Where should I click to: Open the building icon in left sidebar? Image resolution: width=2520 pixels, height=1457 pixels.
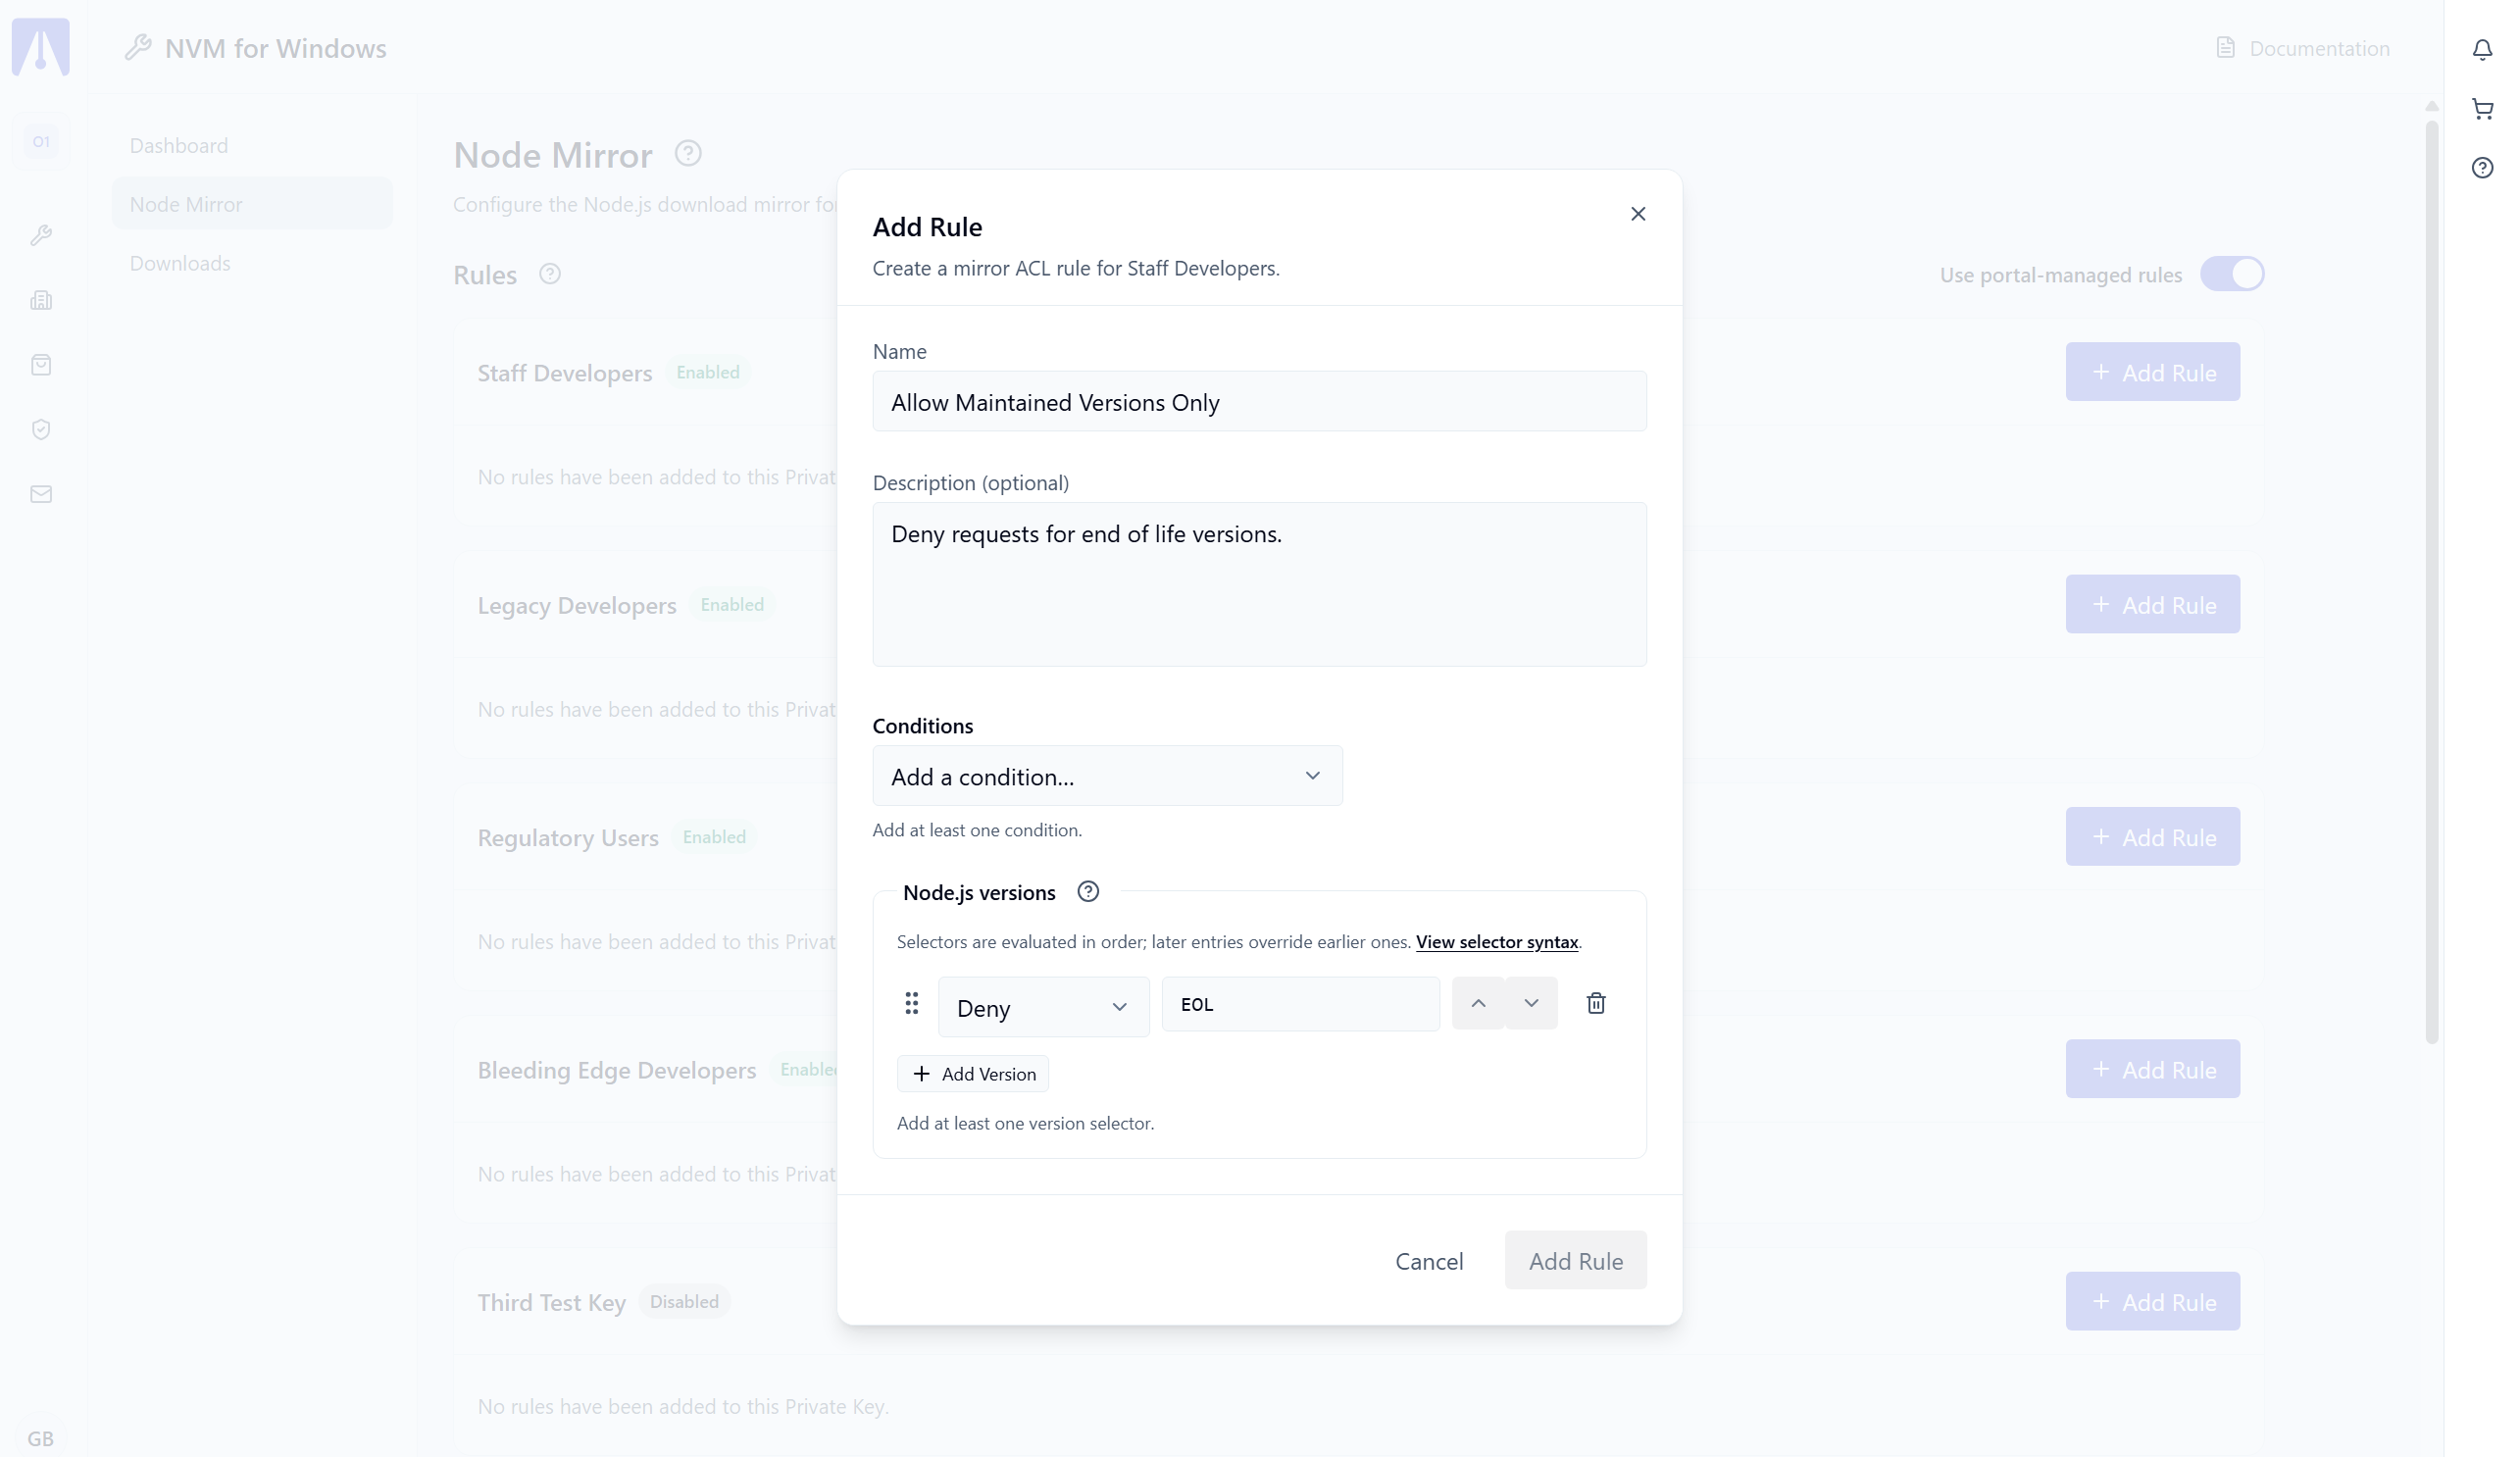[x=41, y=300]
